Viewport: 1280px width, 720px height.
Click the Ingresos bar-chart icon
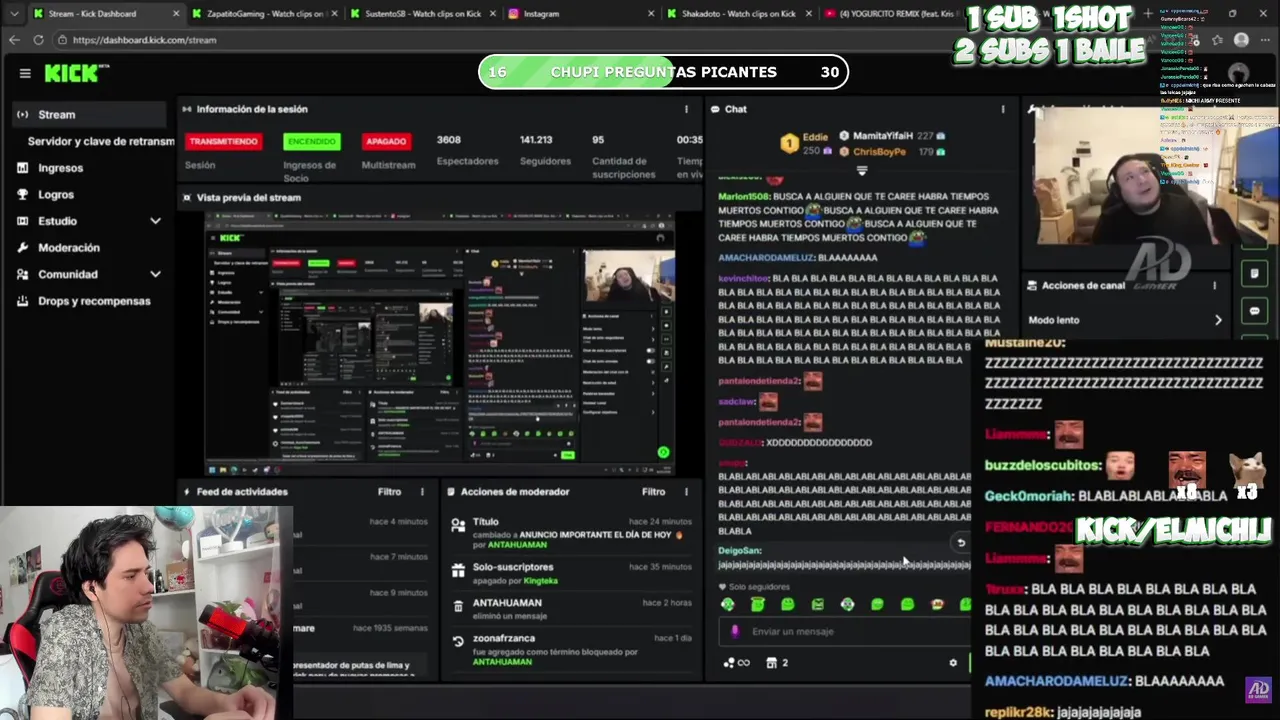pos(22,168)
